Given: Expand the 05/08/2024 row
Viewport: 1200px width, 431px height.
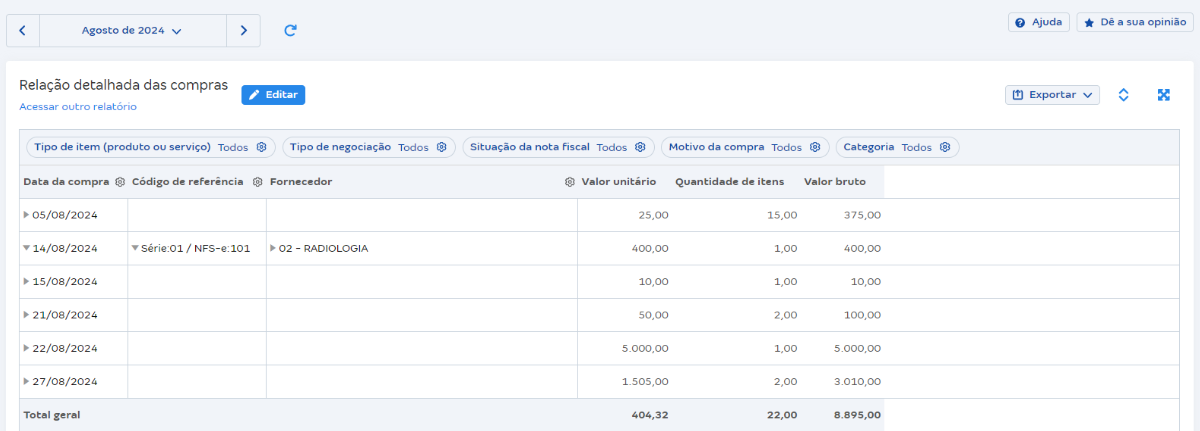Looking at the screenshot, I should coord(27,215).
